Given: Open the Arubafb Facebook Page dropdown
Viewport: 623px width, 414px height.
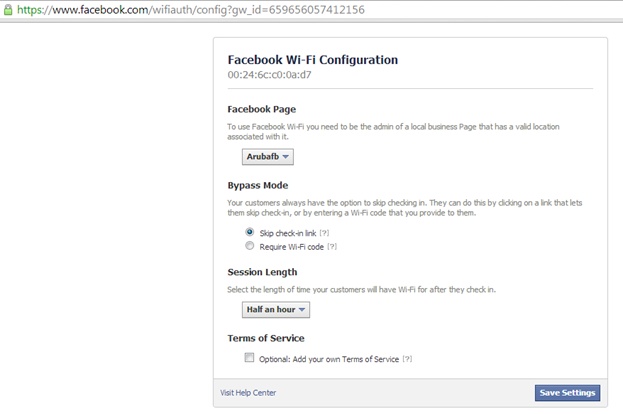Looking at the screenshot, I should [268, 157].
